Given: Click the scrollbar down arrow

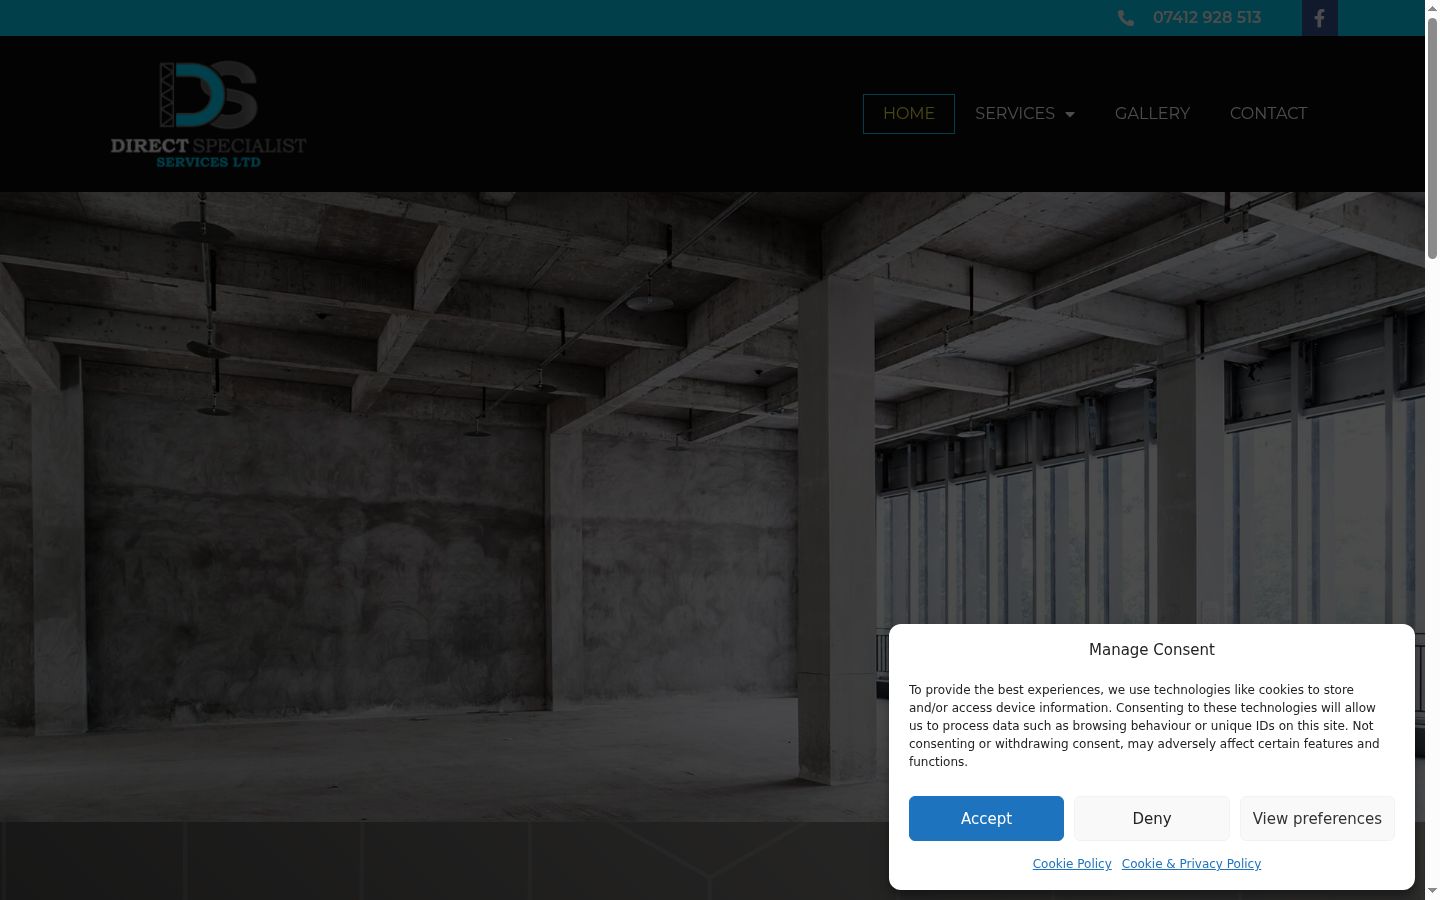Looking at the screenshot, I should click(1432, 892).
